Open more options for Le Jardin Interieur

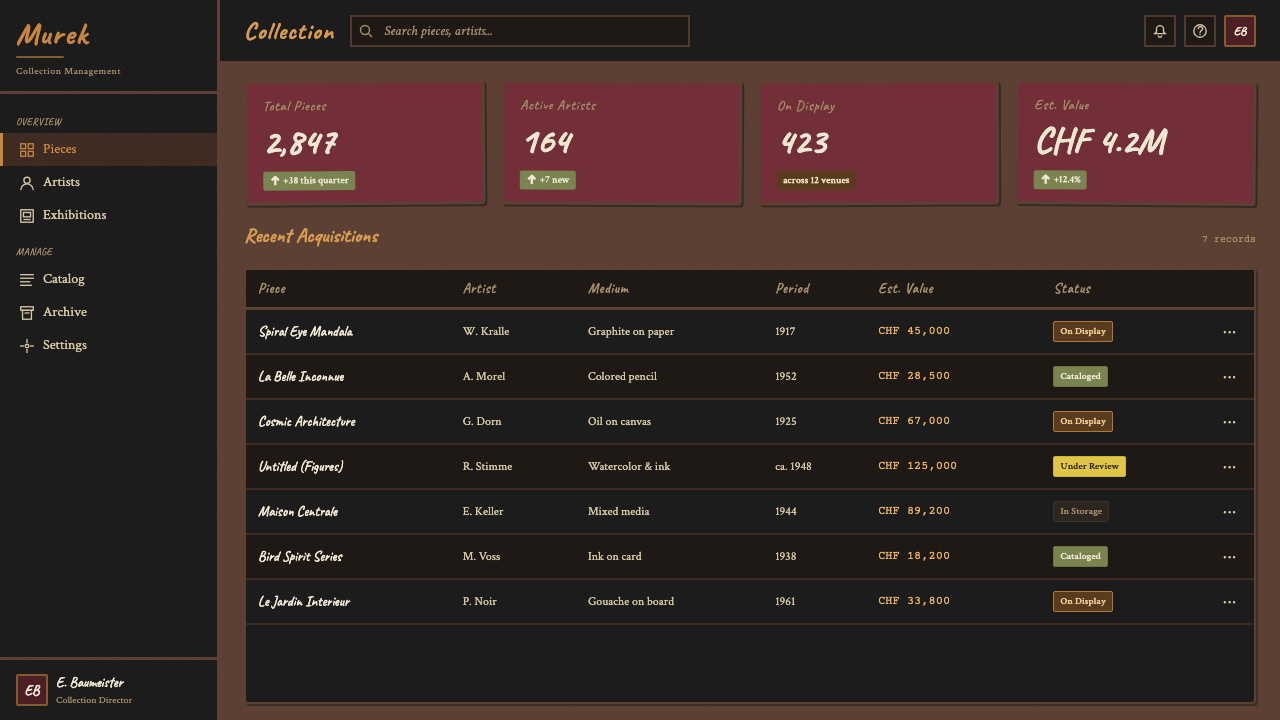1229,602
